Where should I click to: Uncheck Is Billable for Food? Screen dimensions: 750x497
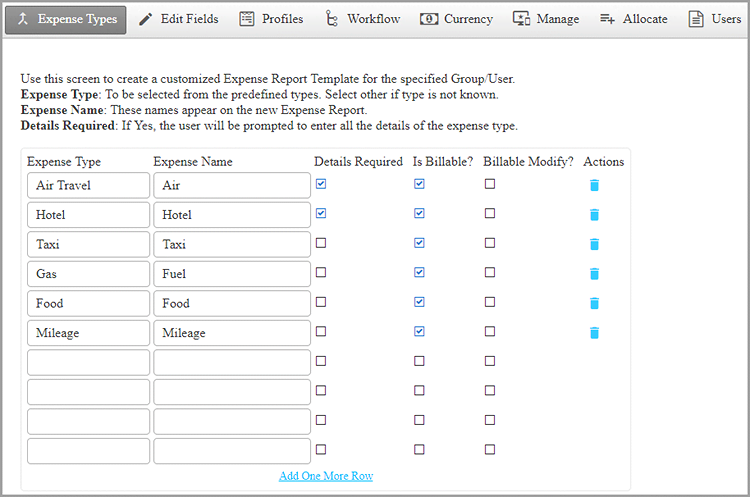pyautogui.click(x=419, y=301)
